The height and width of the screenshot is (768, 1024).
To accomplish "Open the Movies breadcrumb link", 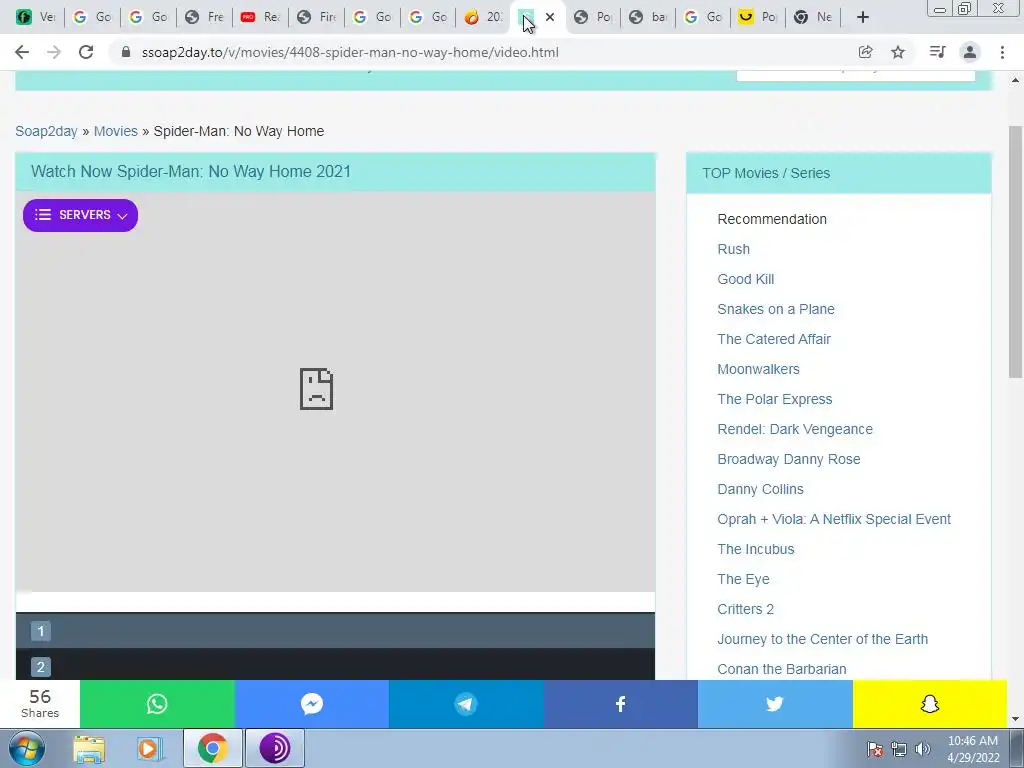I will (x=116, y=131).
